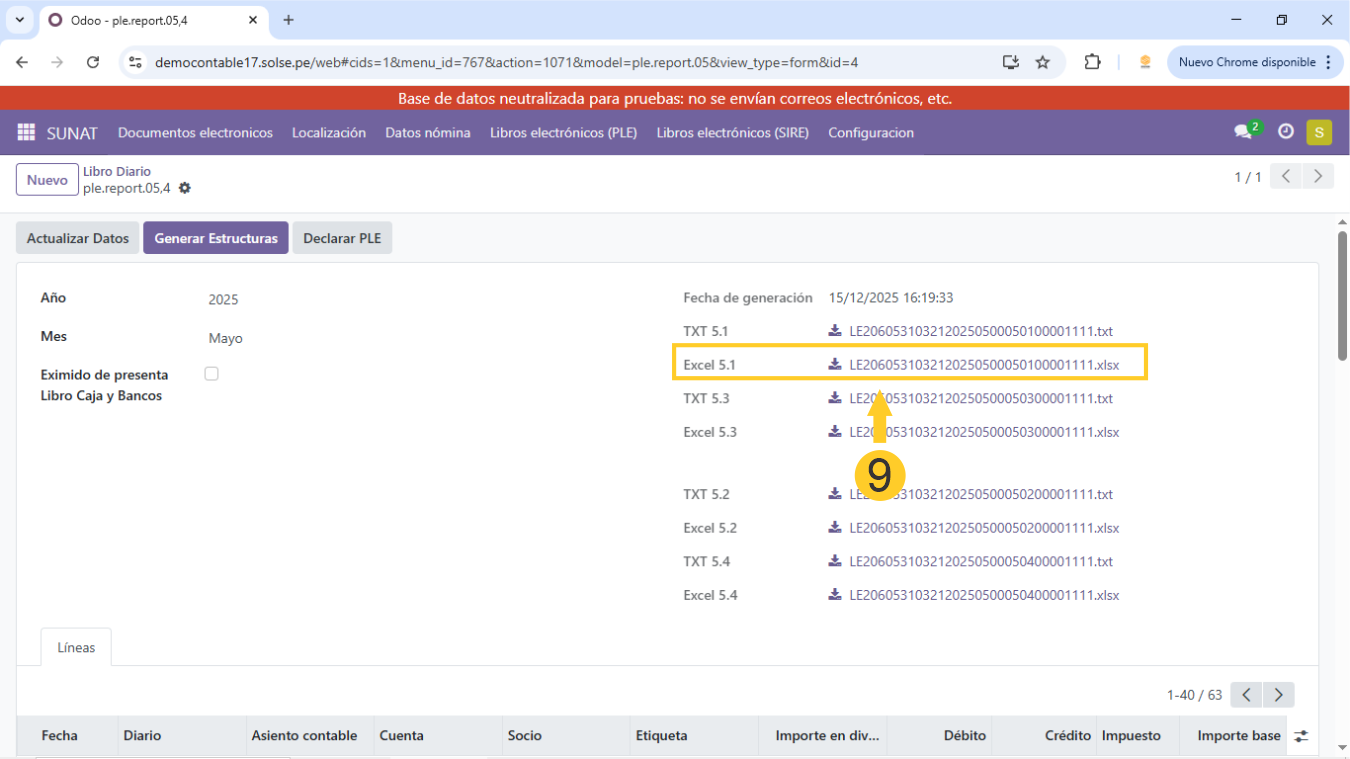Open the activities clock icon
This screenshot has height=759, width=1350.
click(x=1286, y=132)
